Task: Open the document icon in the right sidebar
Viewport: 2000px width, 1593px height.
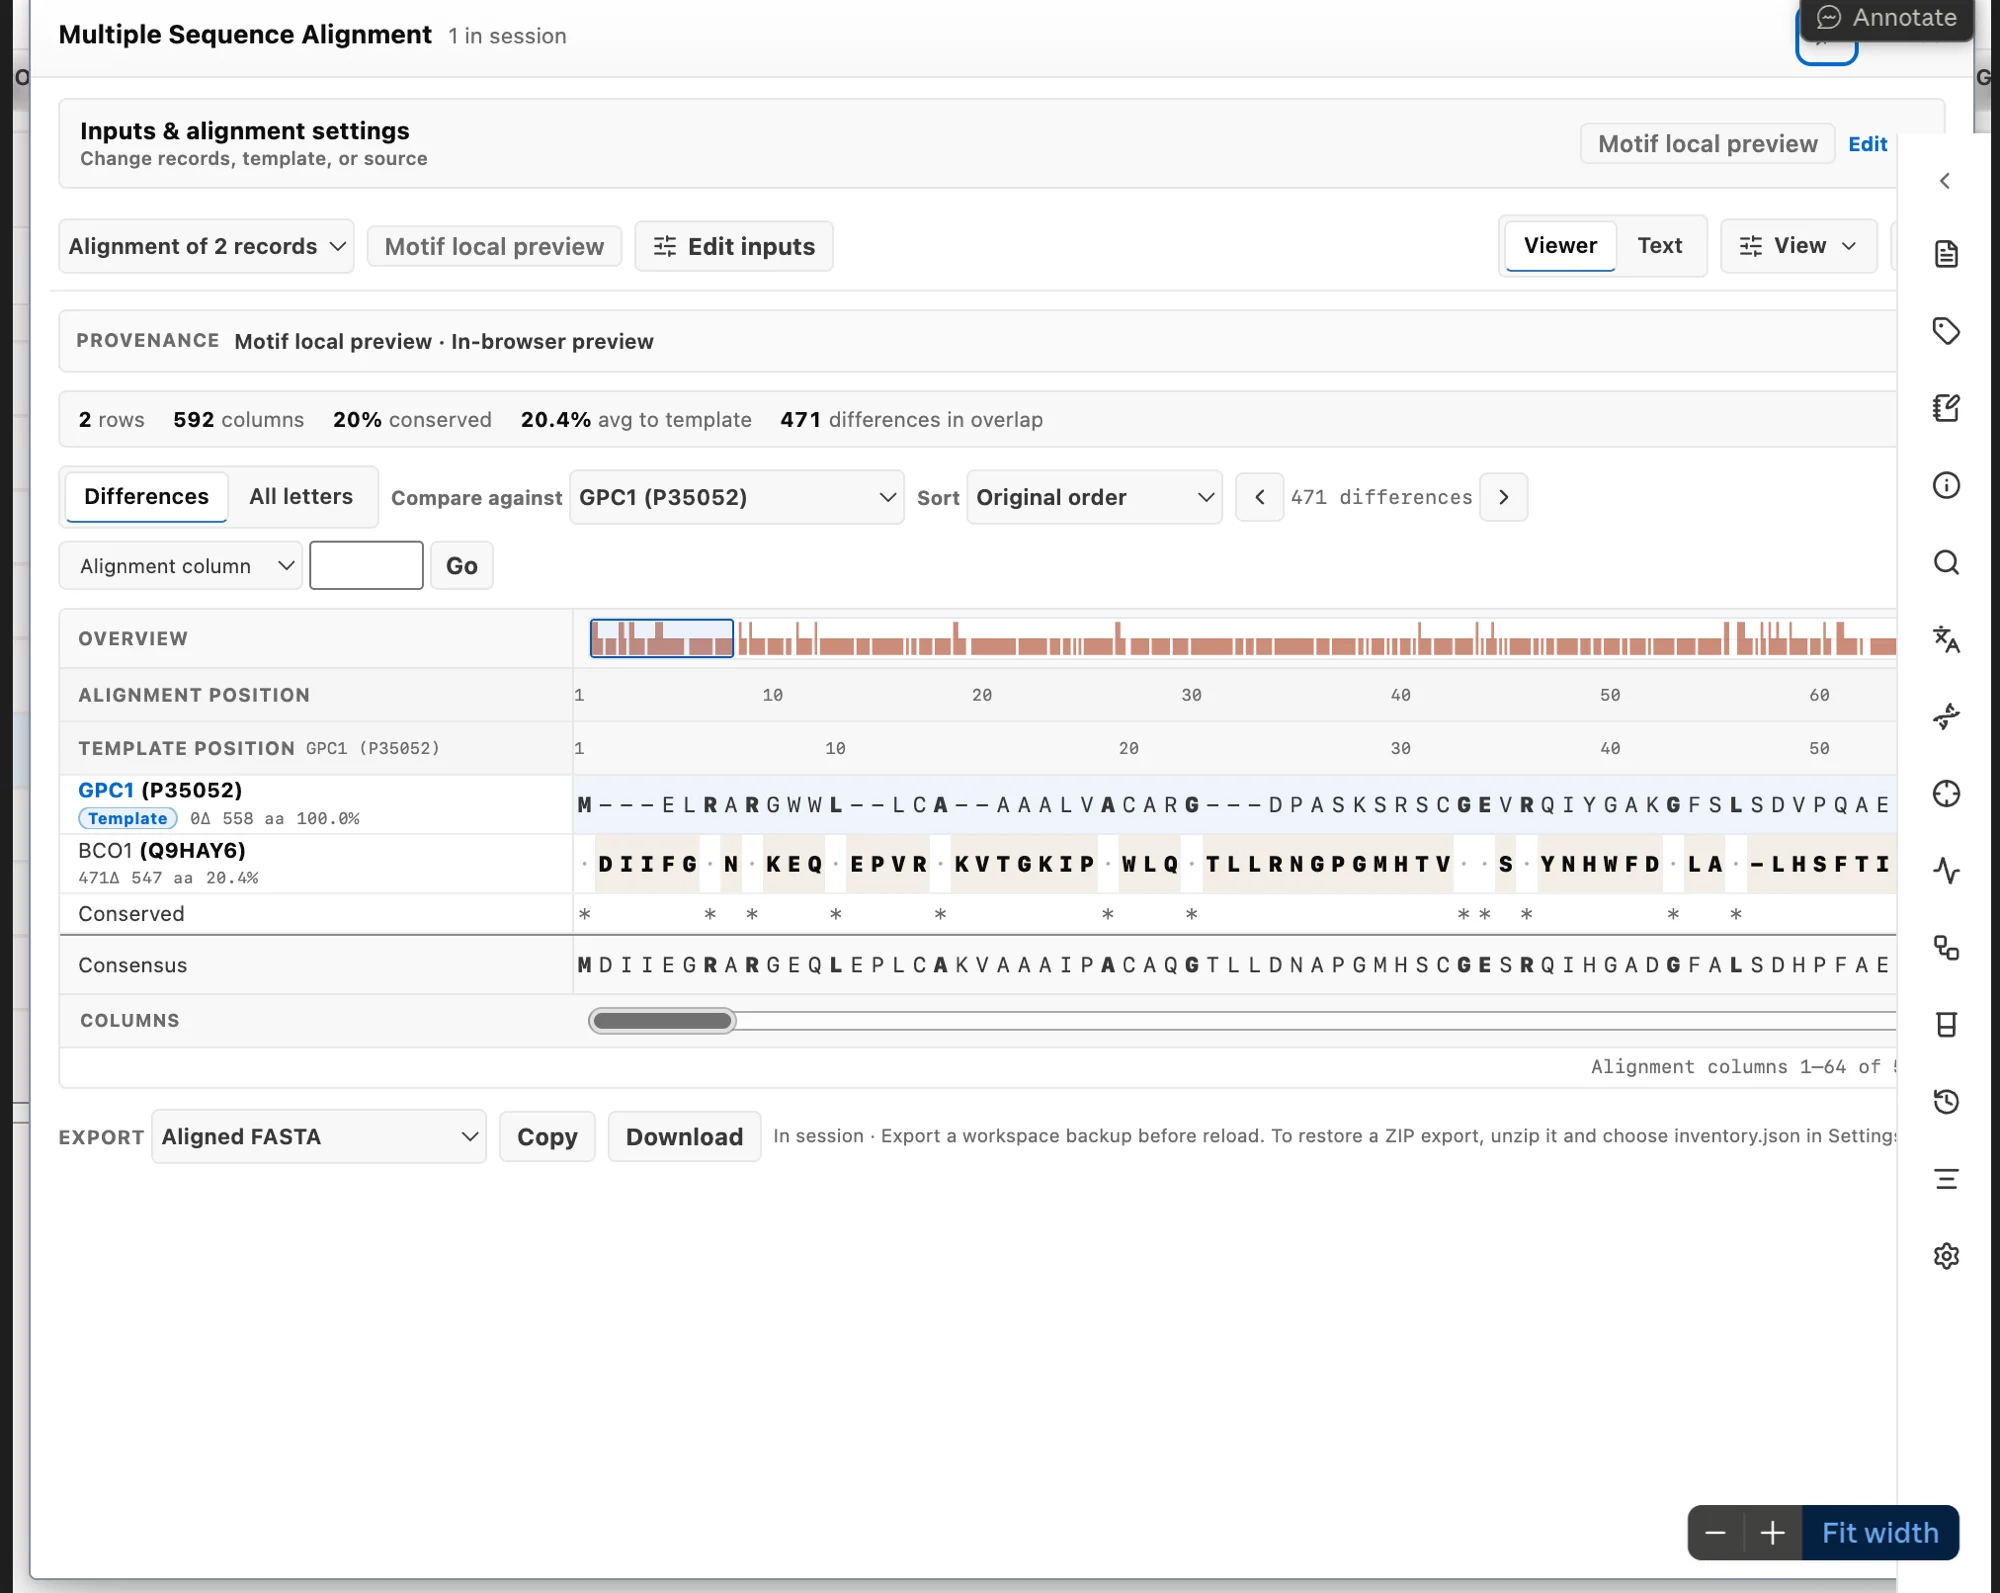Action: point(1946,254)
